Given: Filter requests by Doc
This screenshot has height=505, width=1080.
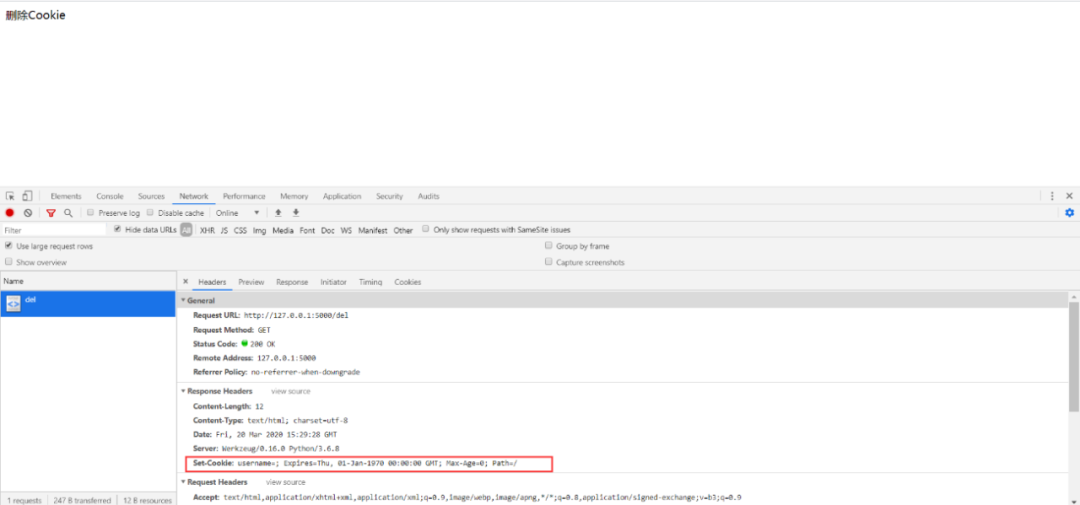Looking at the screenshot, I should coord(328,230).
